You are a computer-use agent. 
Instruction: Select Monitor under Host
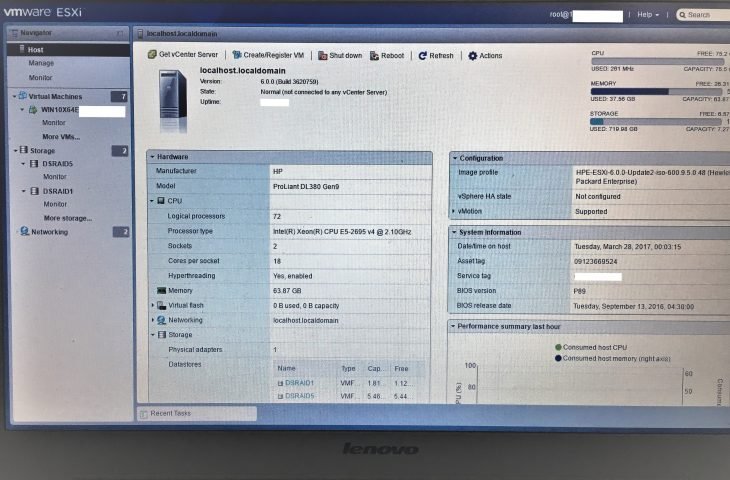[41, 77]
